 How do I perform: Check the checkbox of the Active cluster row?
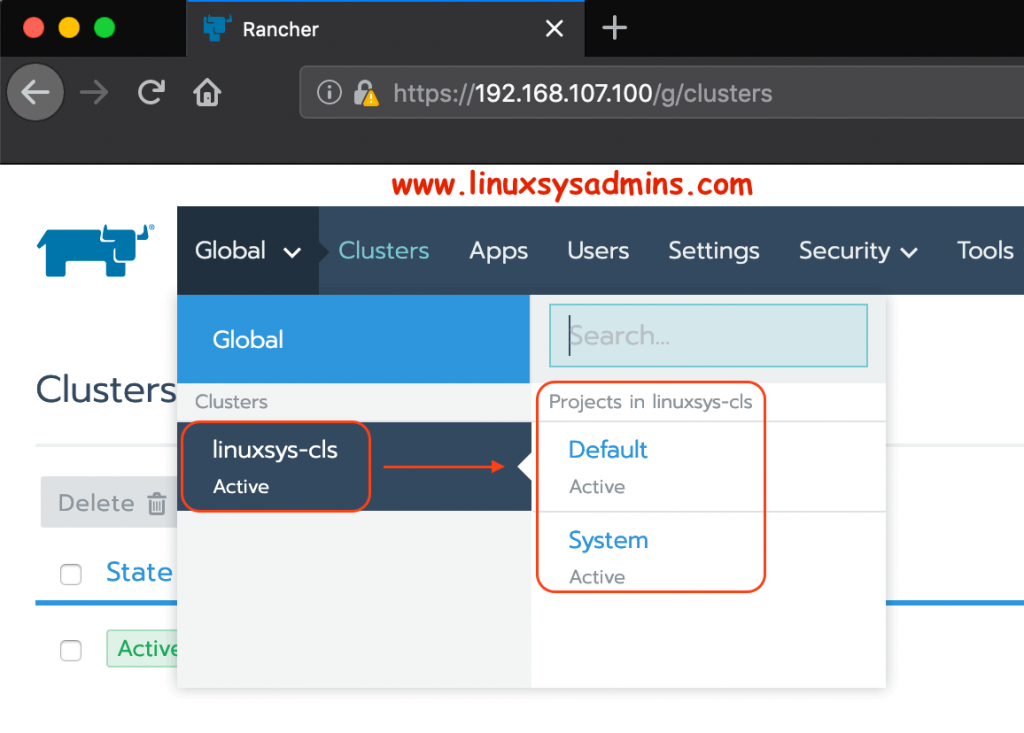click(71, 650)
